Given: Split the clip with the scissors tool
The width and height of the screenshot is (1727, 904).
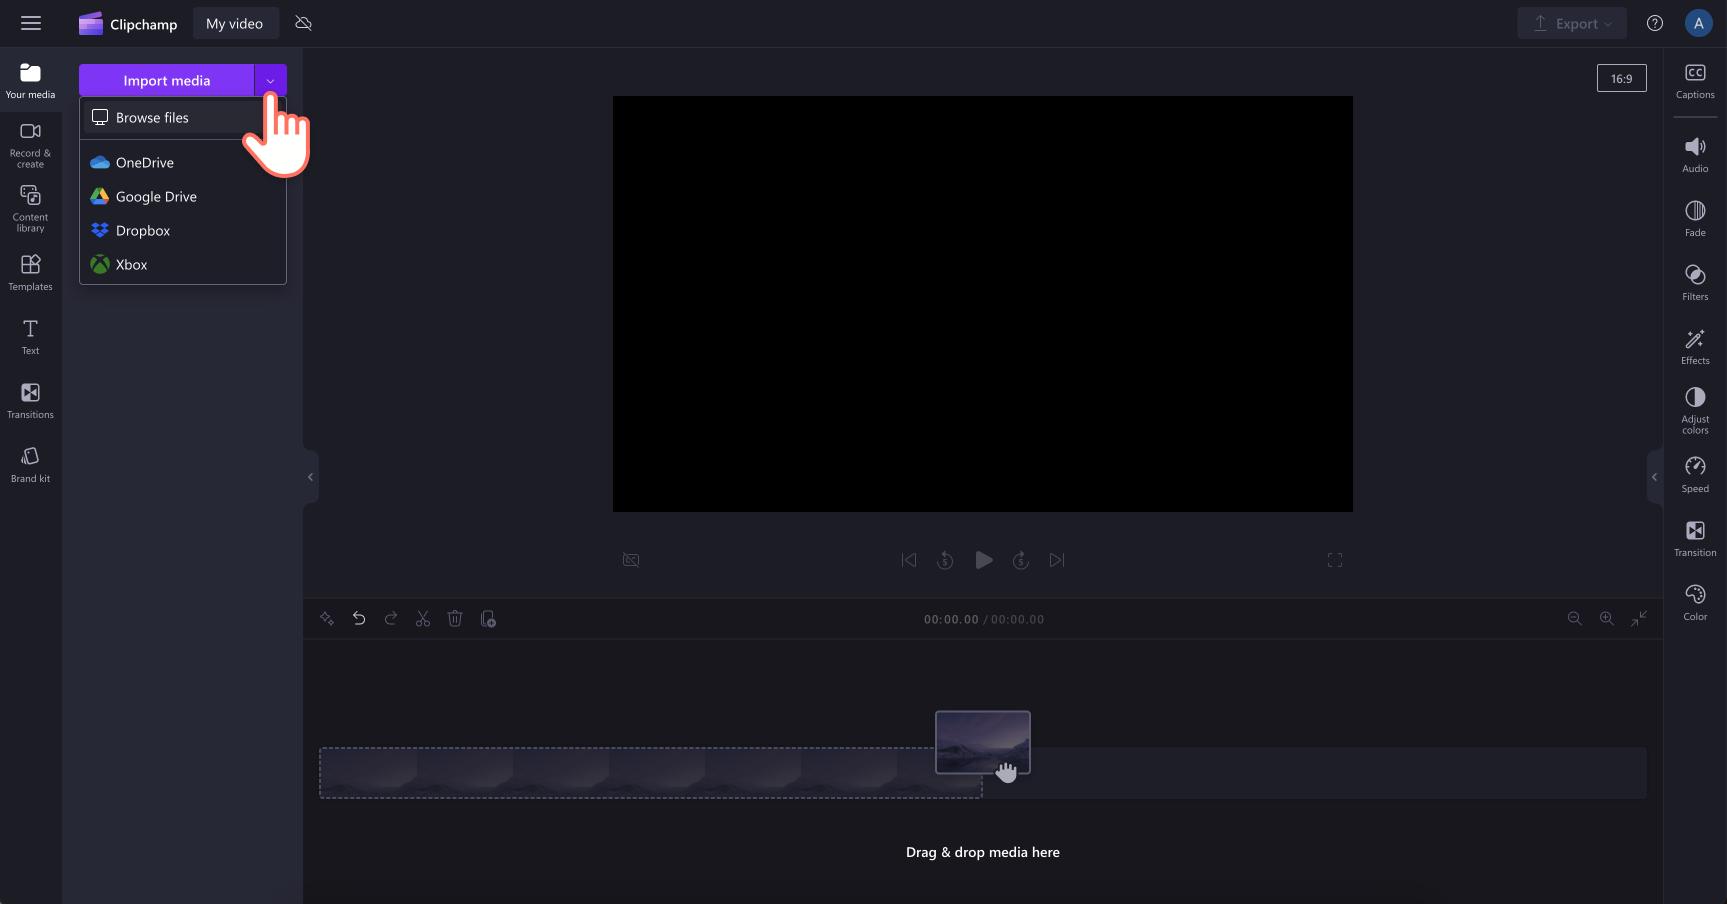Looking at the screenshot, I should (x=423, y=618).
